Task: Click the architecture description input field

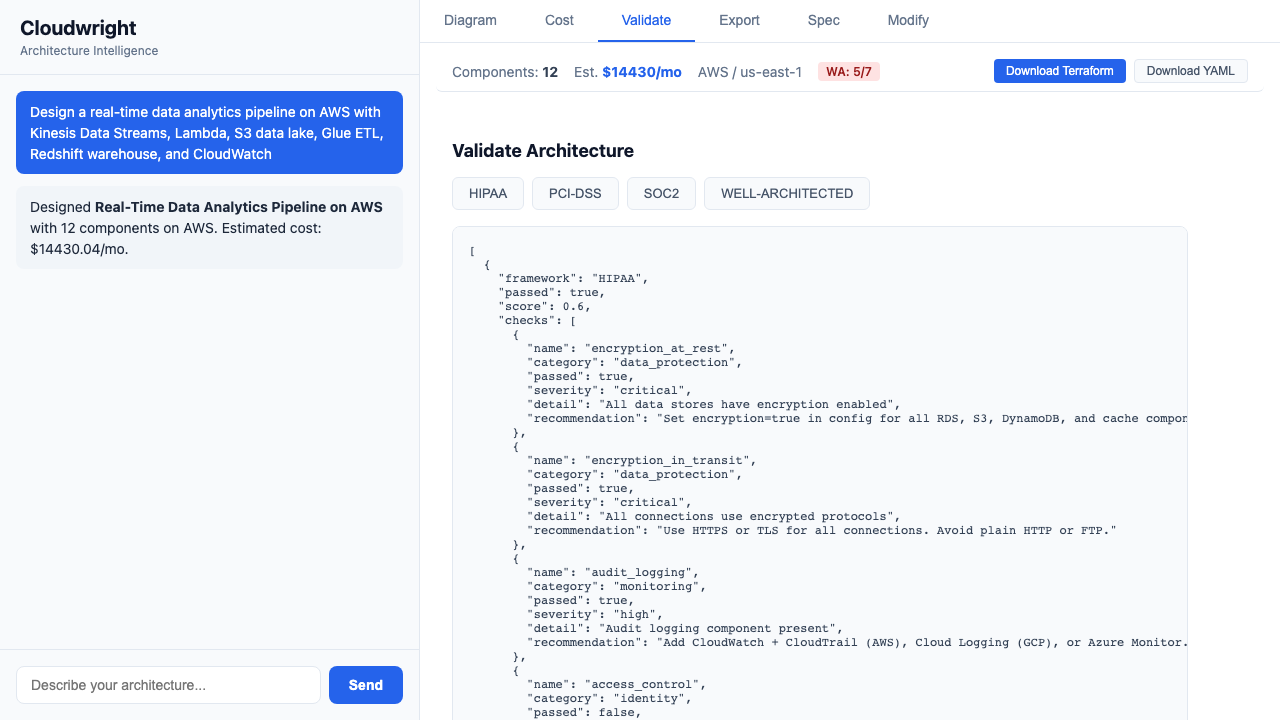Action: coord(168,685)
